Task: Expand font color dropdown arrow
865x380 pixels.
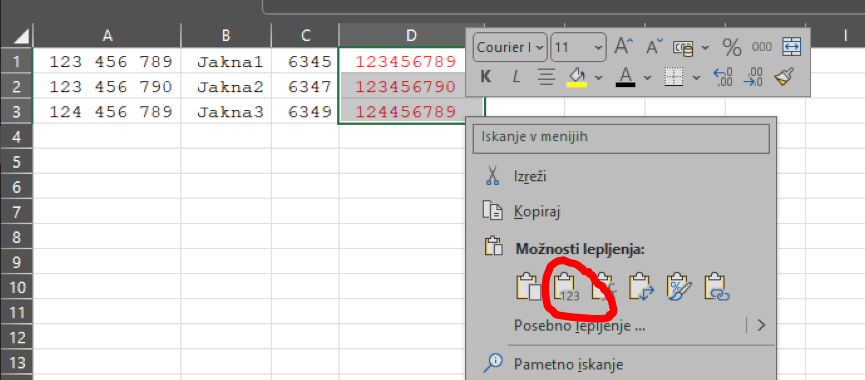Action: click(647, 77)
